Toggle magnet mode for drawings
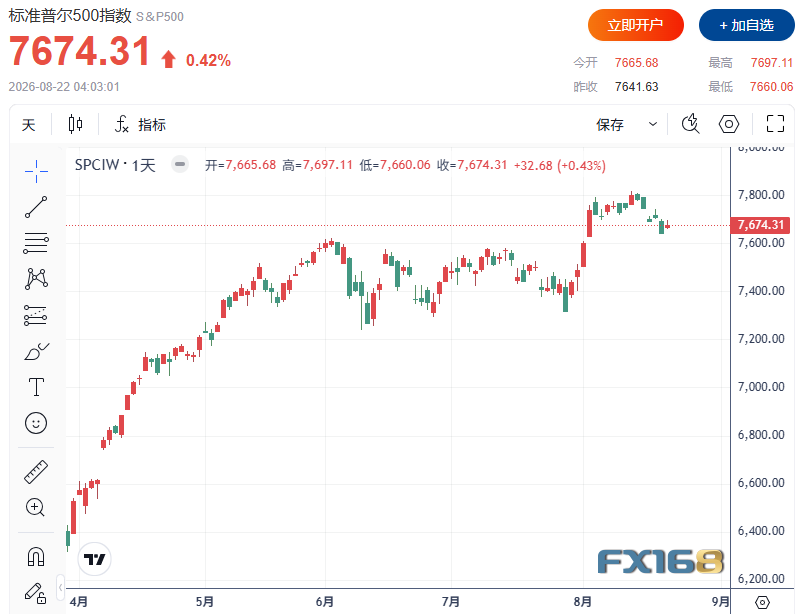 [36, 557]
